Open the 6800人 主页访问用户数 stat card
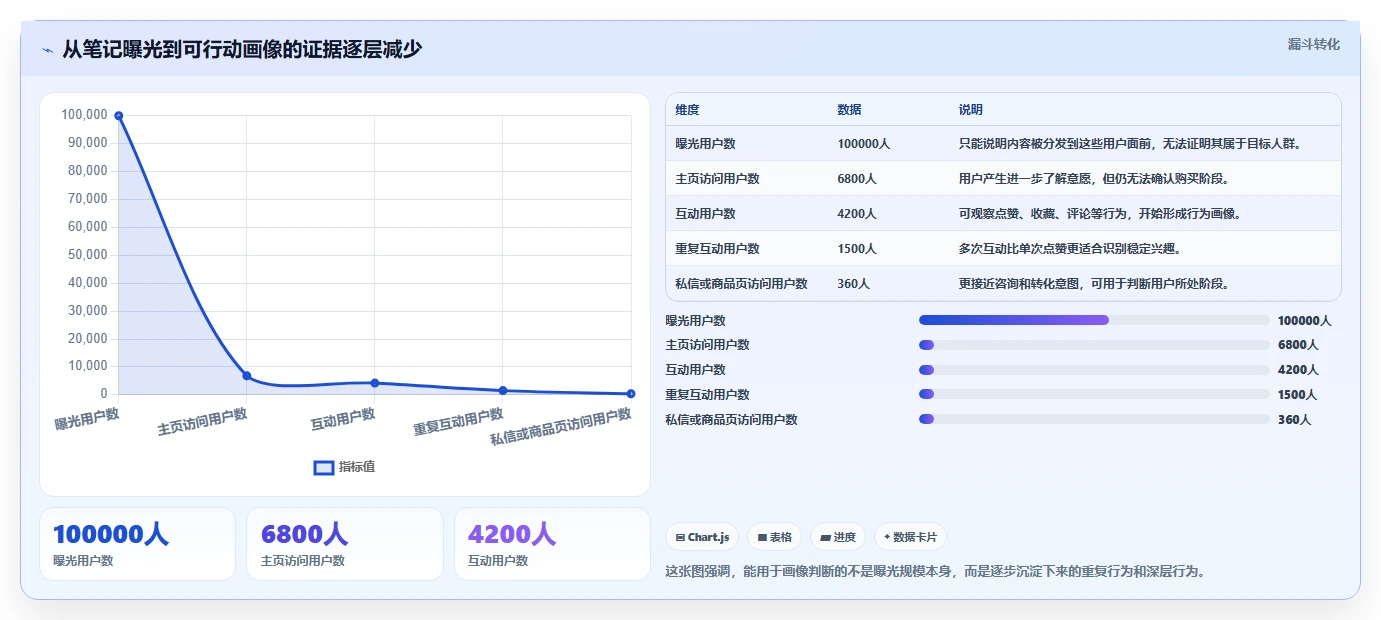This screenshot has height=620, width=1381. click(x=344, y=544)
